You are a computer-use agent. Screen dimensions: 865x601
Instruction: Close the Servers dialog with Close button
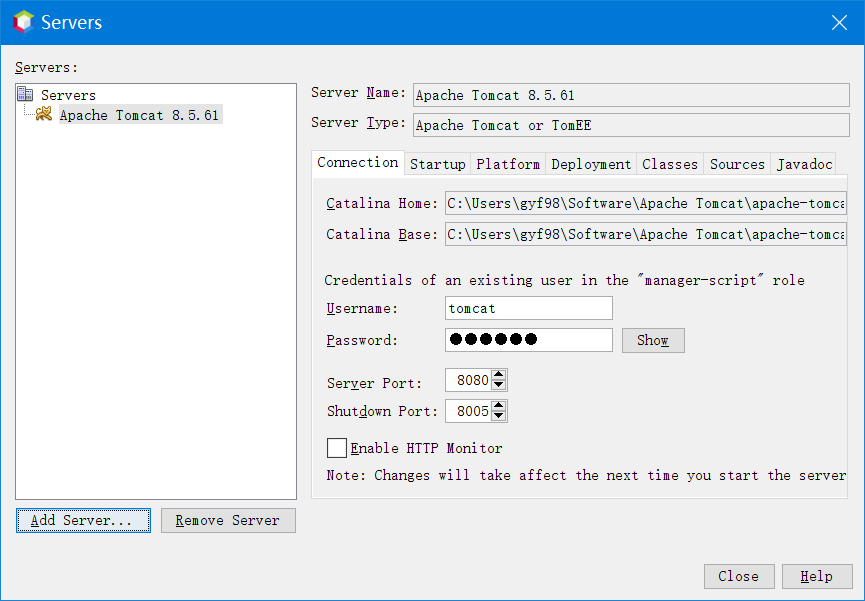click(739, 577)
